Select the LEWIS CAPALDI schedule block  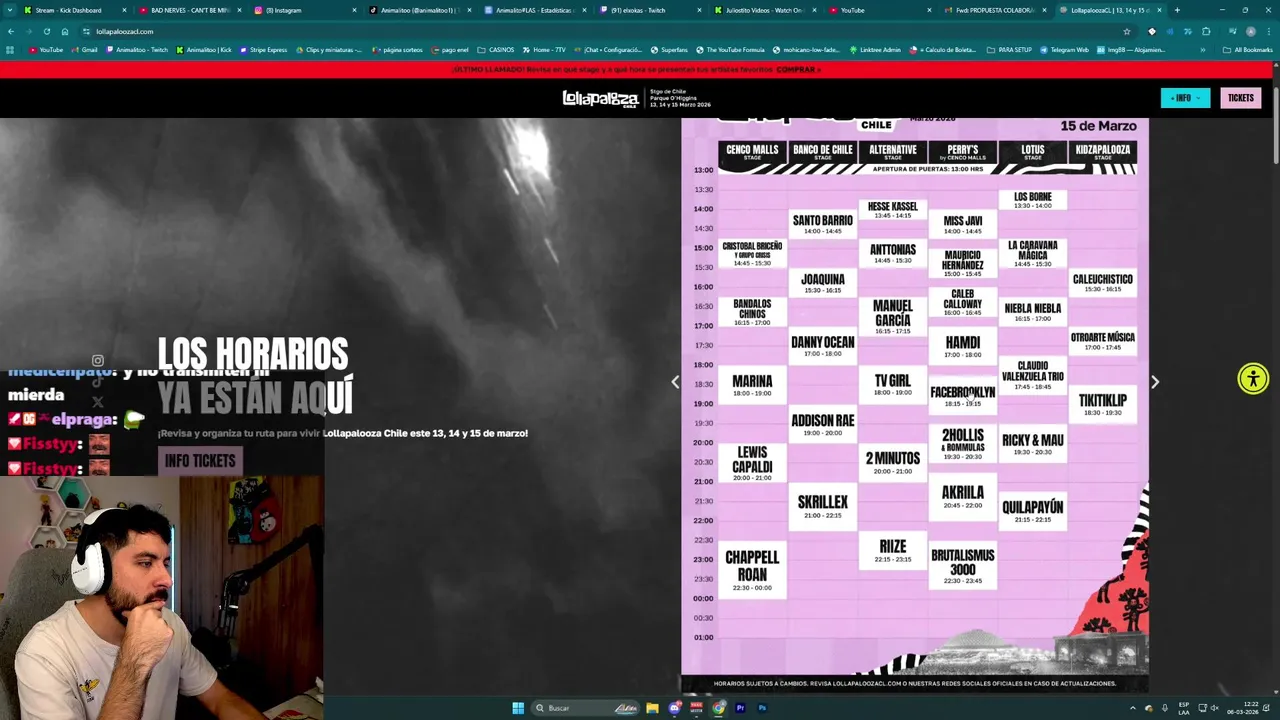[752, 464]
